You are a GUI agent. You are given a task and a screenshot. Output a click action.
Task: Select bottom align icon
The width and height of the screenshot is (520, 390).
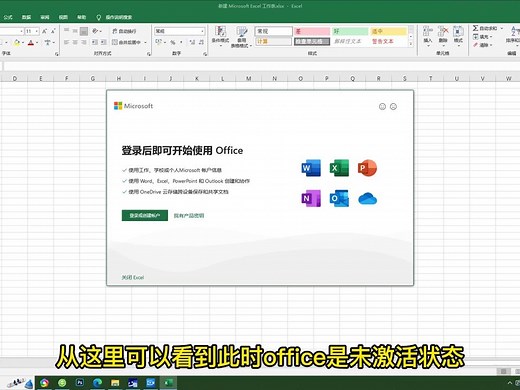point(84,31)
